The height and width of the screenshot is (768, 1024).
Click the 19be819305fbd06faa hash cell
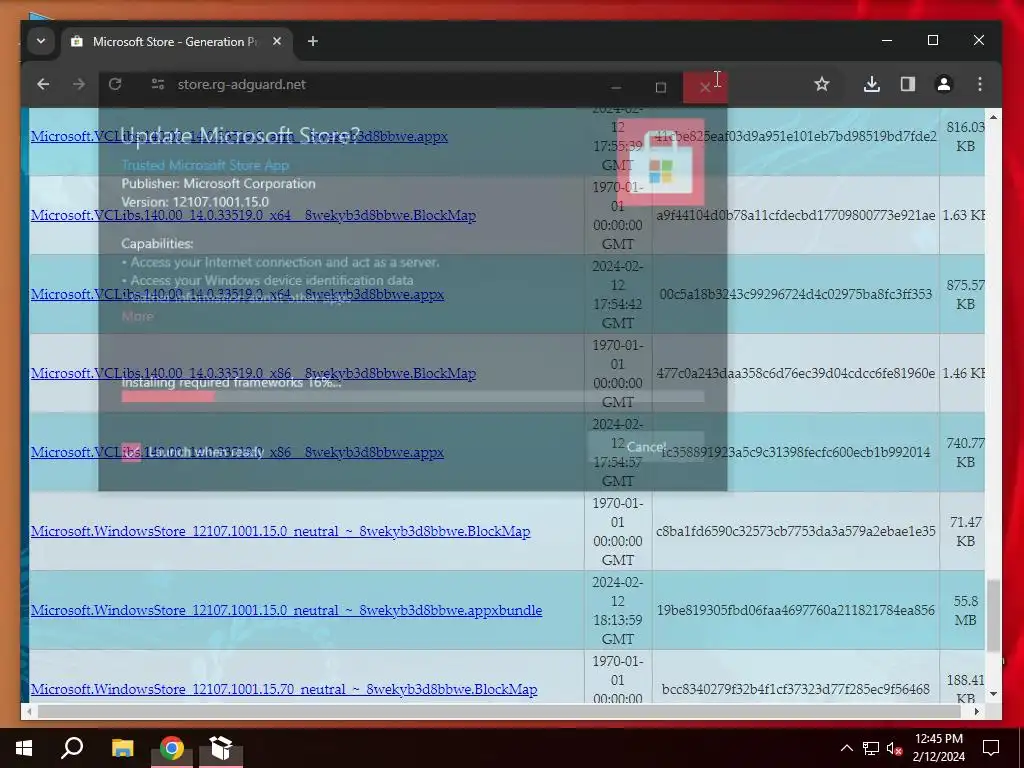click(795, 610)
